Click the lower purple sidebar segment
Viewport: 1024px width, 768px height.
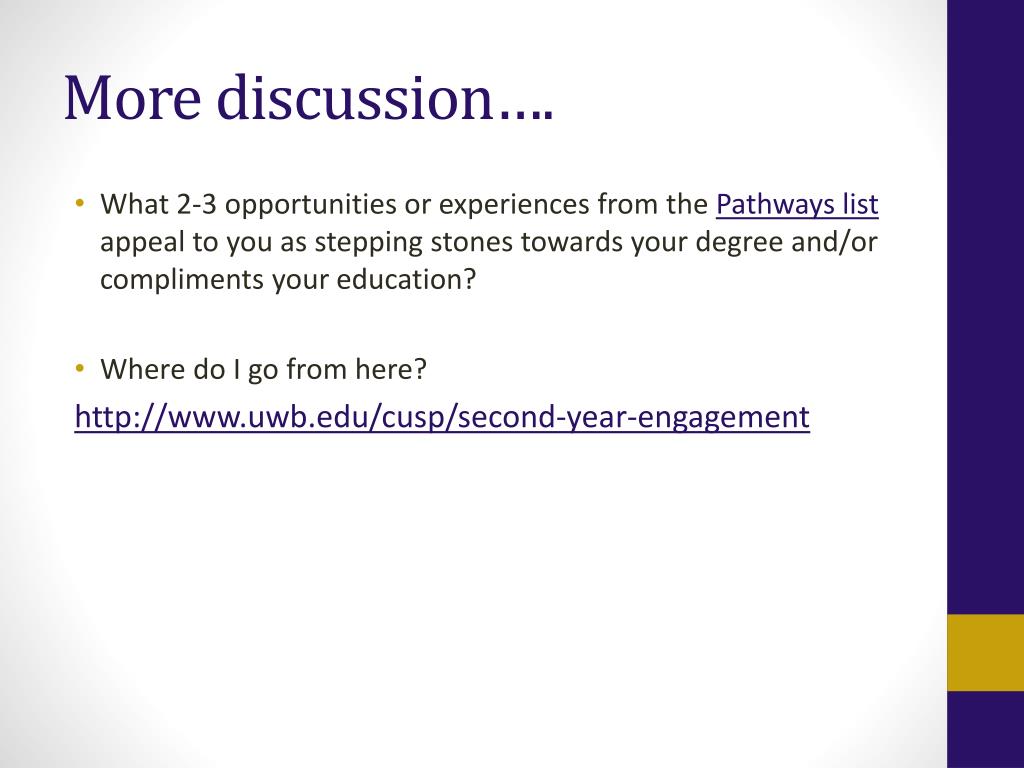985,729
